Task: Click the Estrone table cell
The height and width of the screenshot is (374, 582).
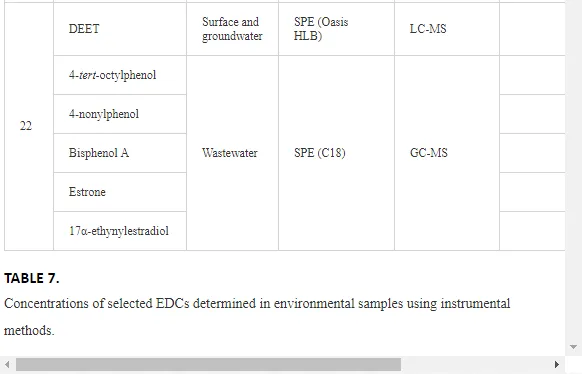Action: coord(120,192)
